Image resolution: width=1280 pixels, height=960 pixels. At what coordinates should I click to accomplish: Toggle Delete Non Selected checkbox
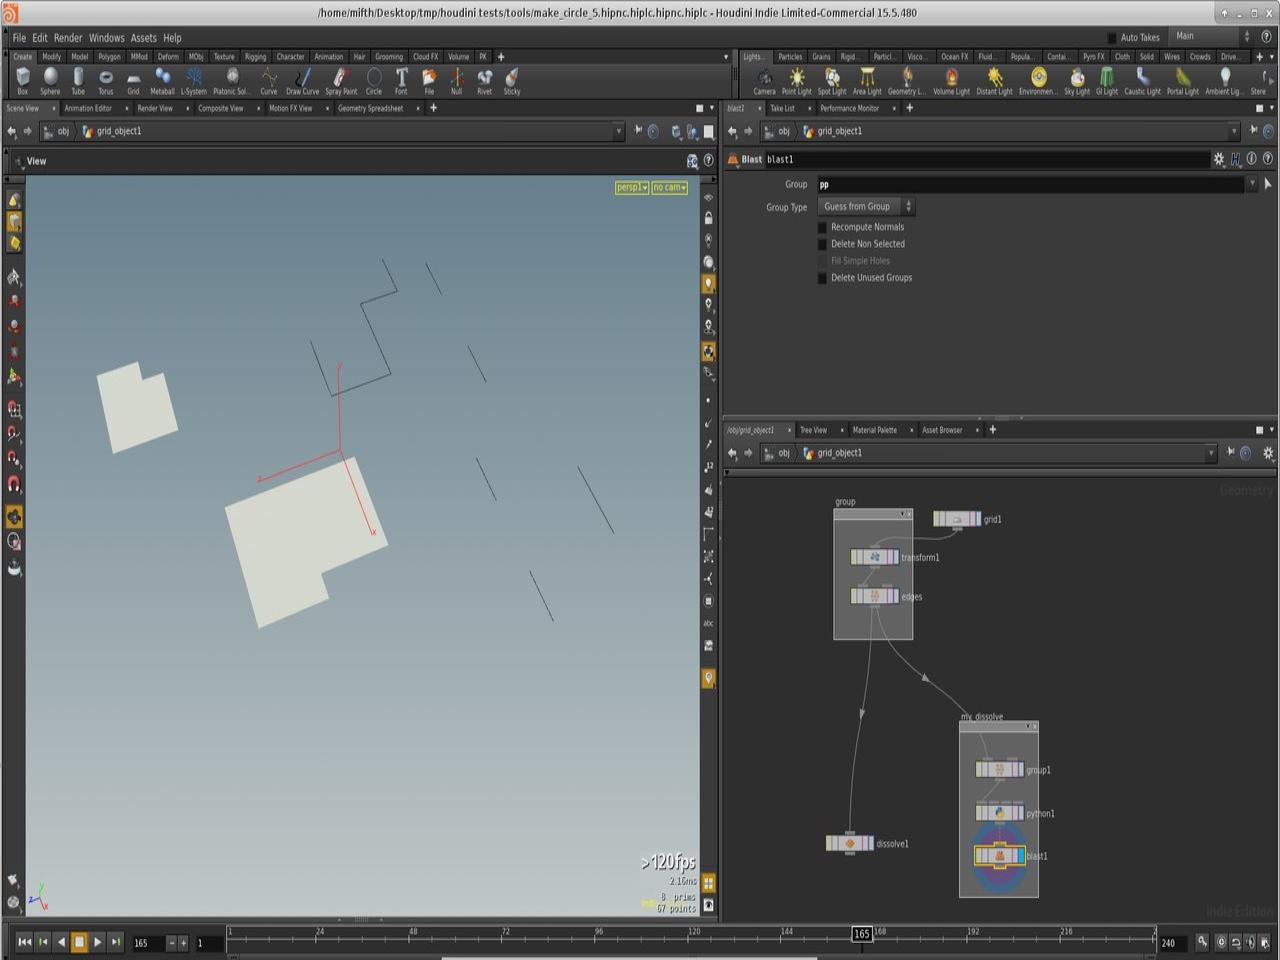click(x=823, y=244)
